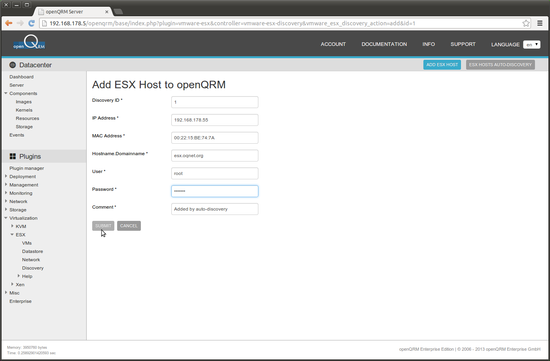Open the language dropdown
The height and width of the screenshot is (361, 550).
click(x=531, y=45)
